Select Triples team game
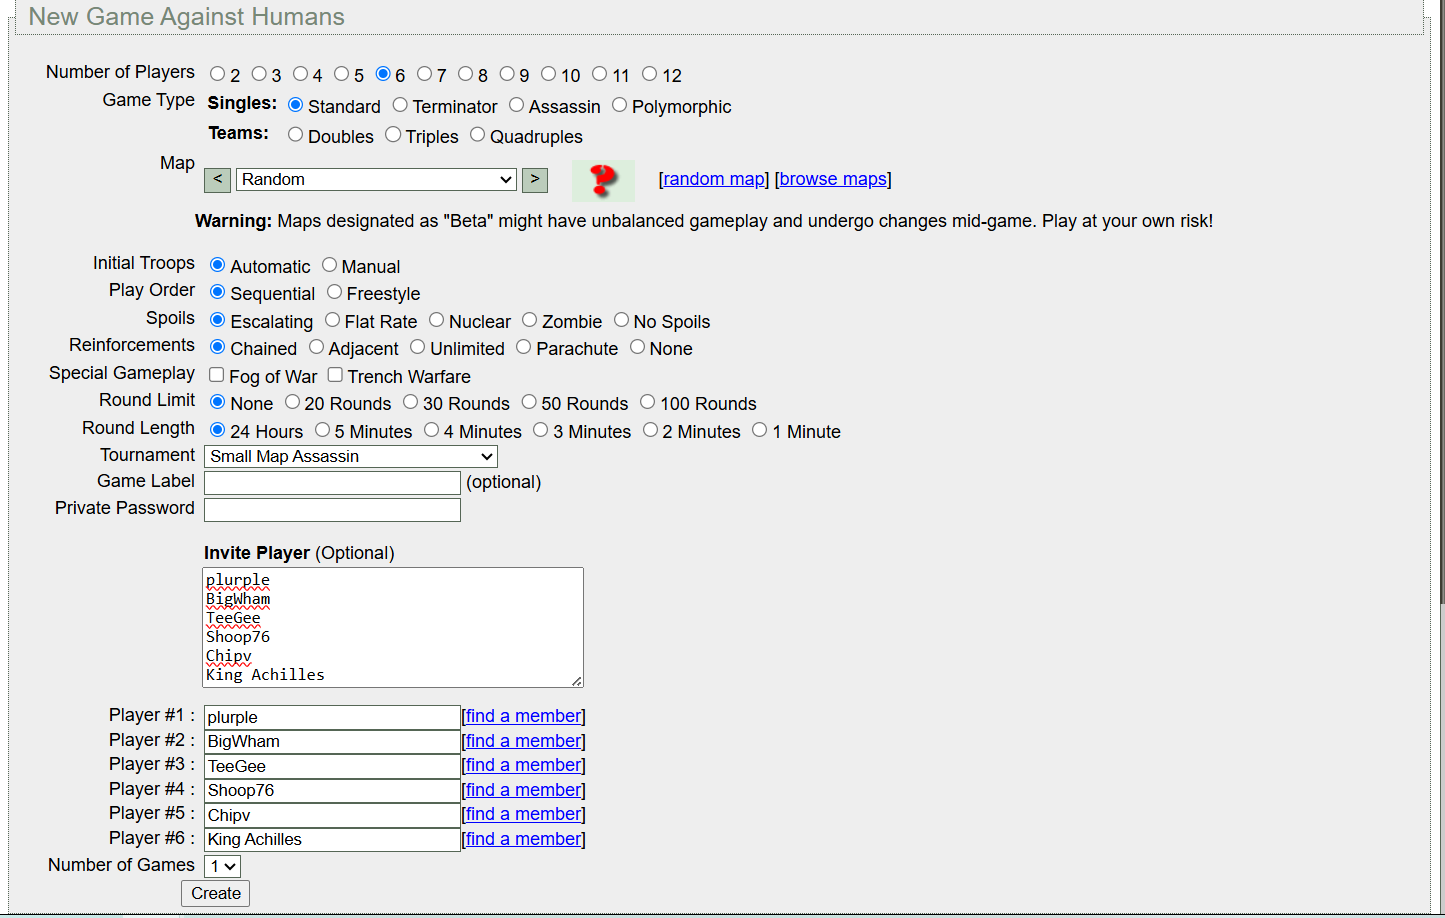Viewport: 1445px width, 918px height. pyautogui.click(x=393, y=135)
